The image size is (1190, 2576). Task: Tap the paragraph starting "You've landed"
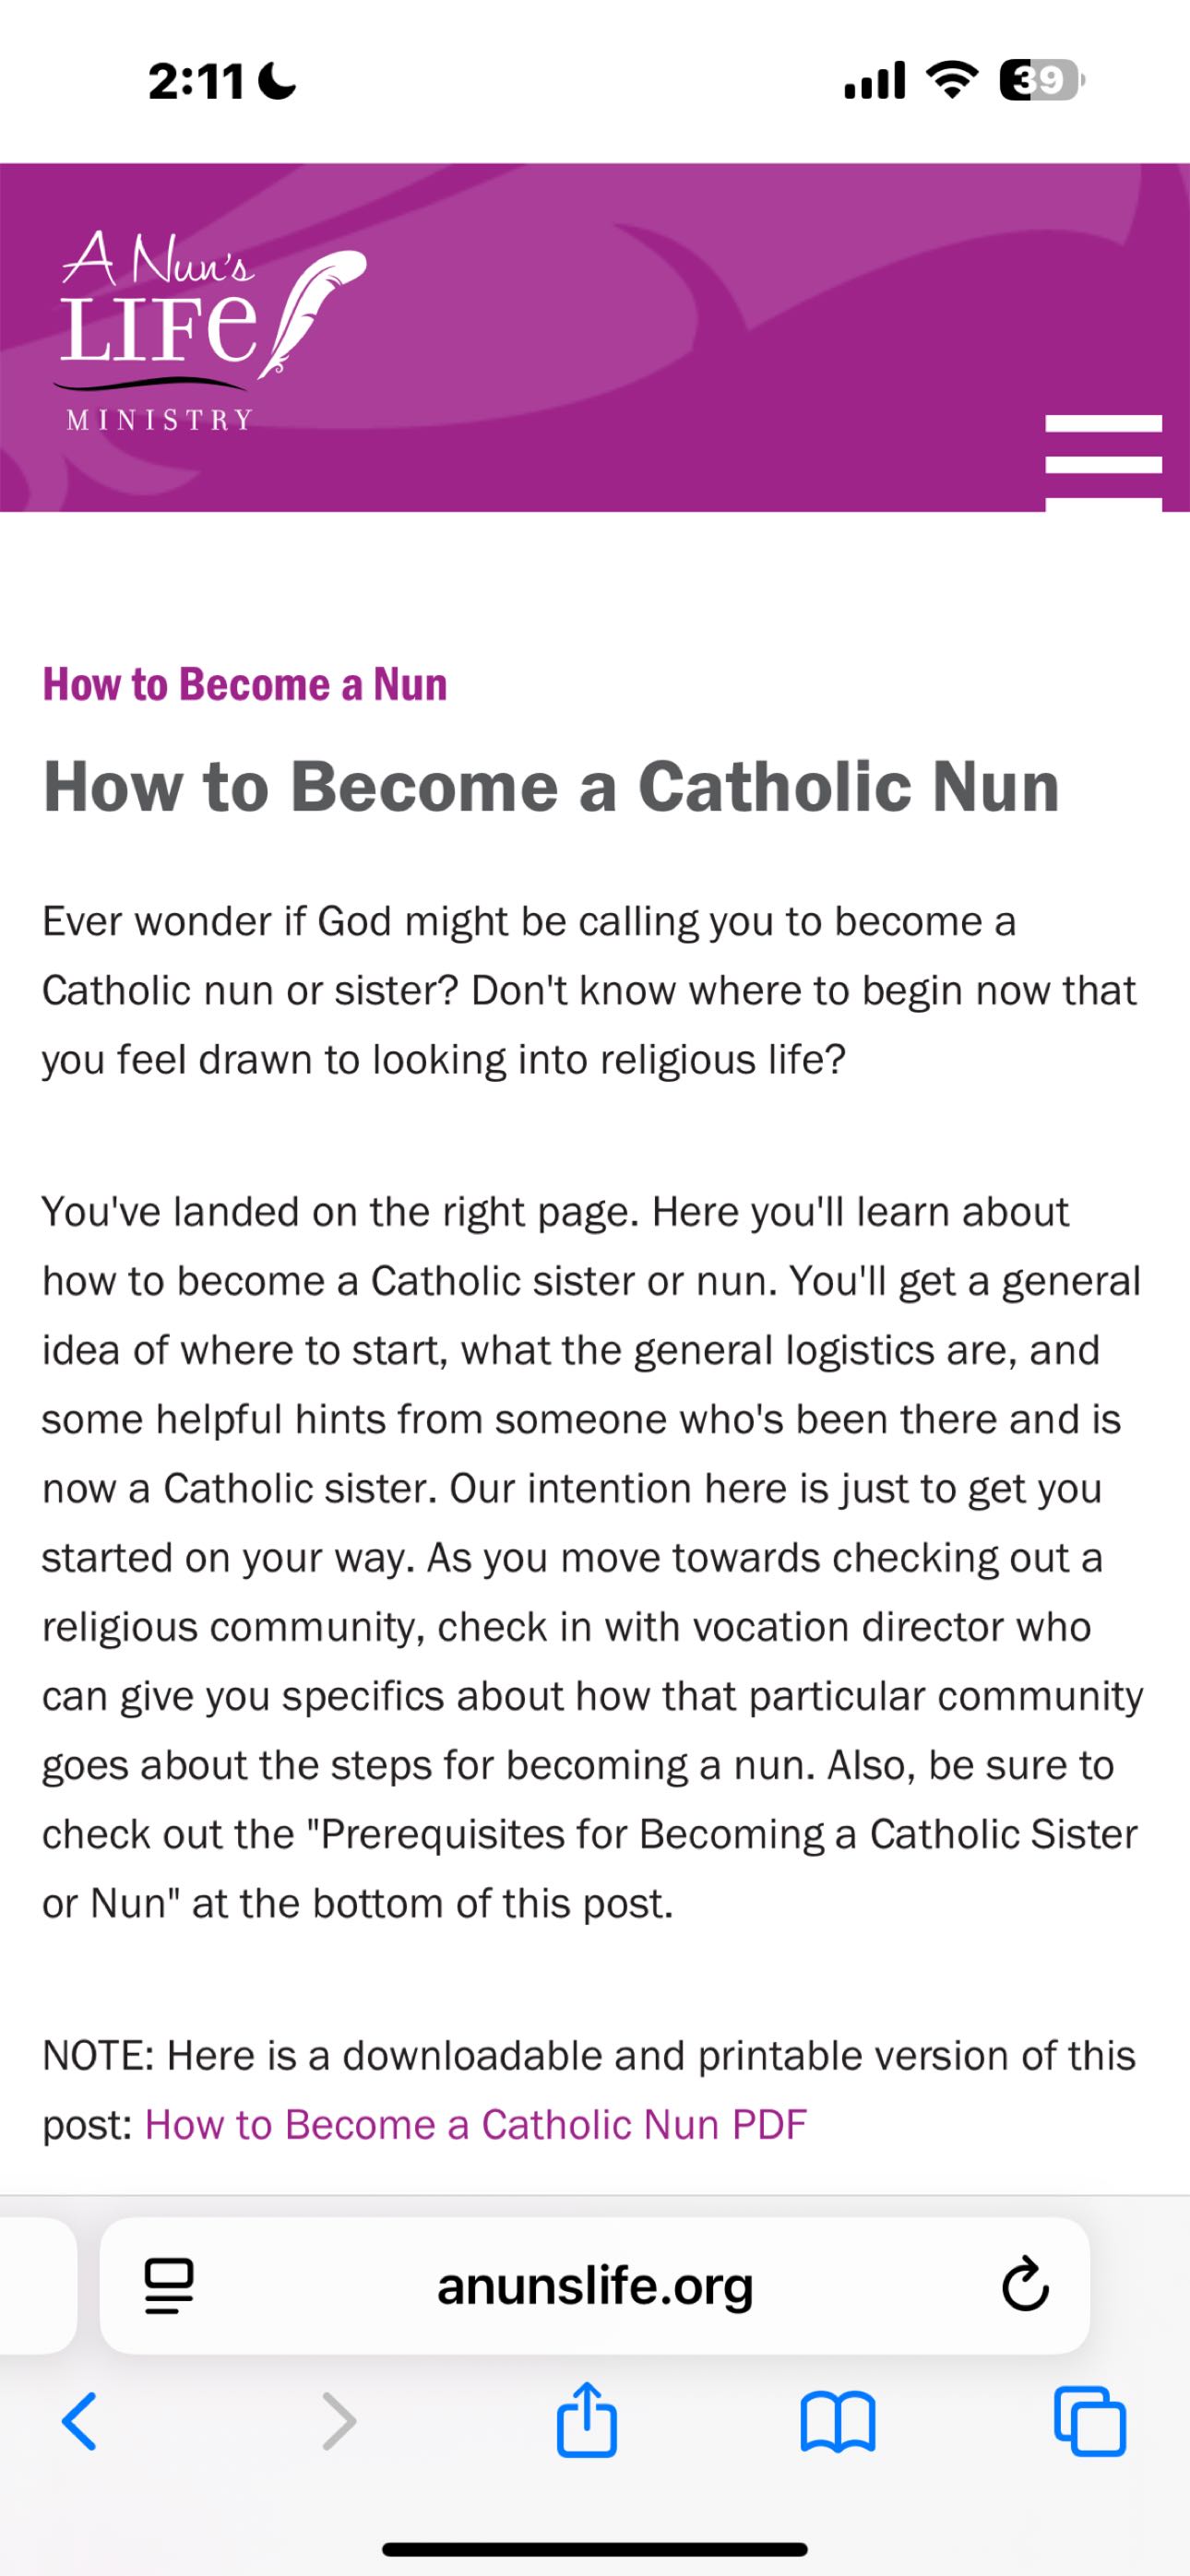(592, 1557)
